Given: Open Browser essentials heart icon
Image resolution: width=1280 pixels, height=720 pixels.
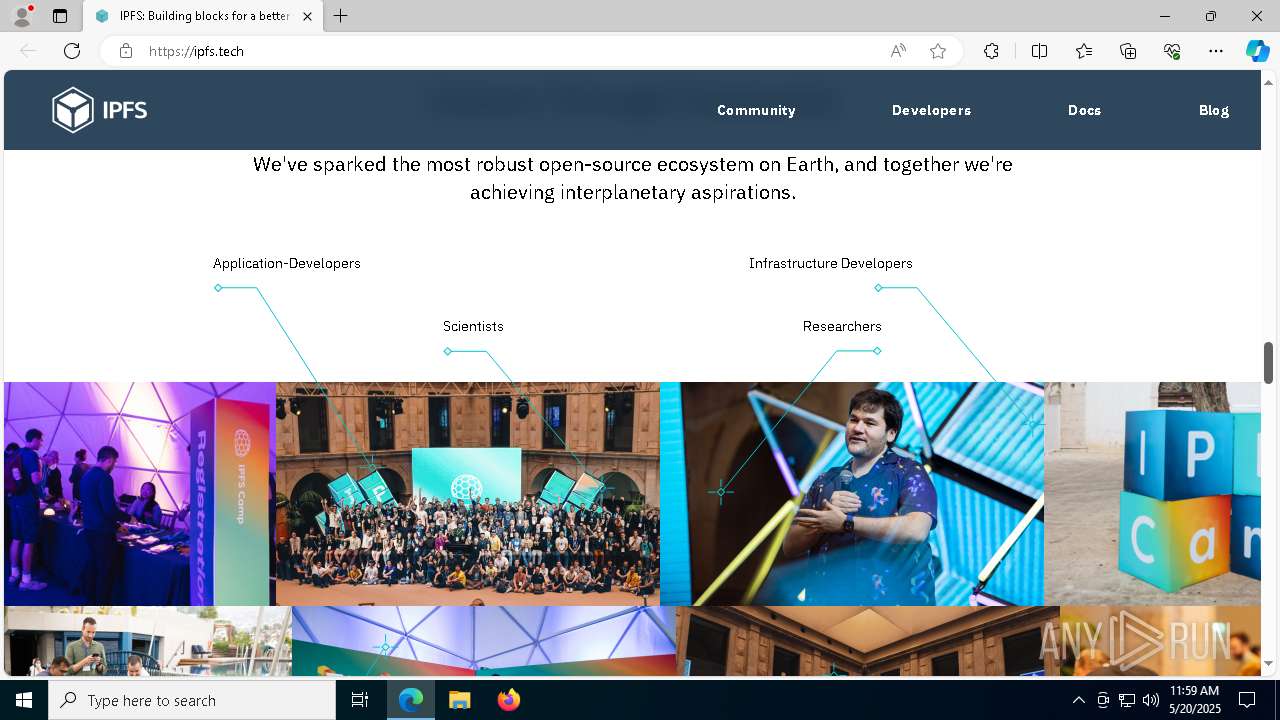Looking at the screenshot, I should pyautogui.click(x=1172, y=51).
